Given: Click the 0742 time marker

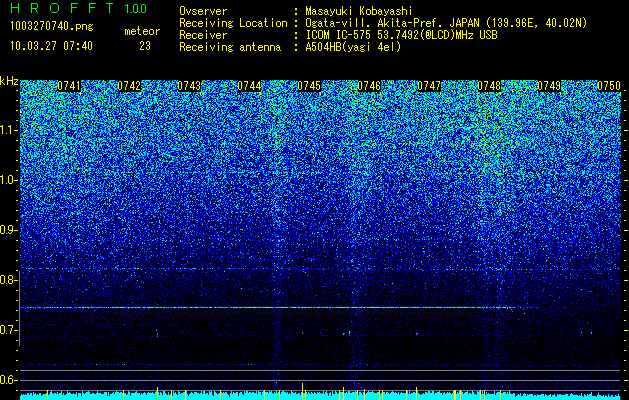Looking at the screenshot, I should point(129,86).
